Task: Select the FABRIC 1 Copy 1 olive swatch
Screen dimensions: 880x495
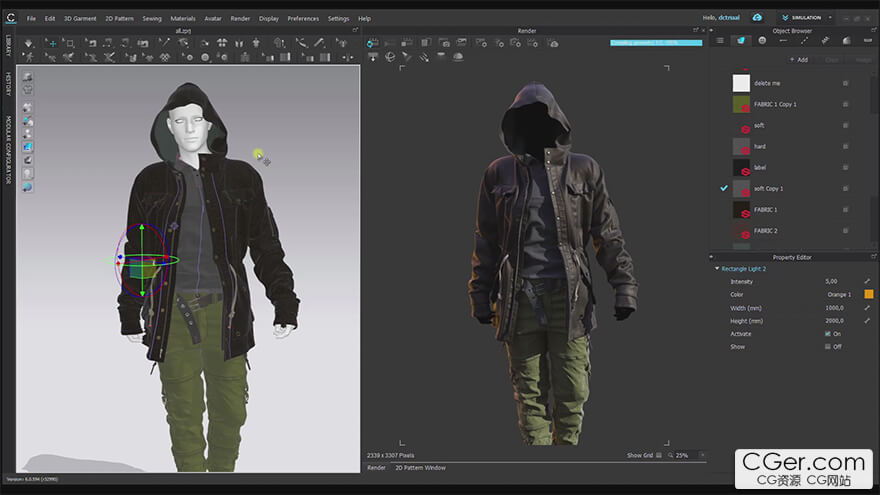Action: point(741,104)
